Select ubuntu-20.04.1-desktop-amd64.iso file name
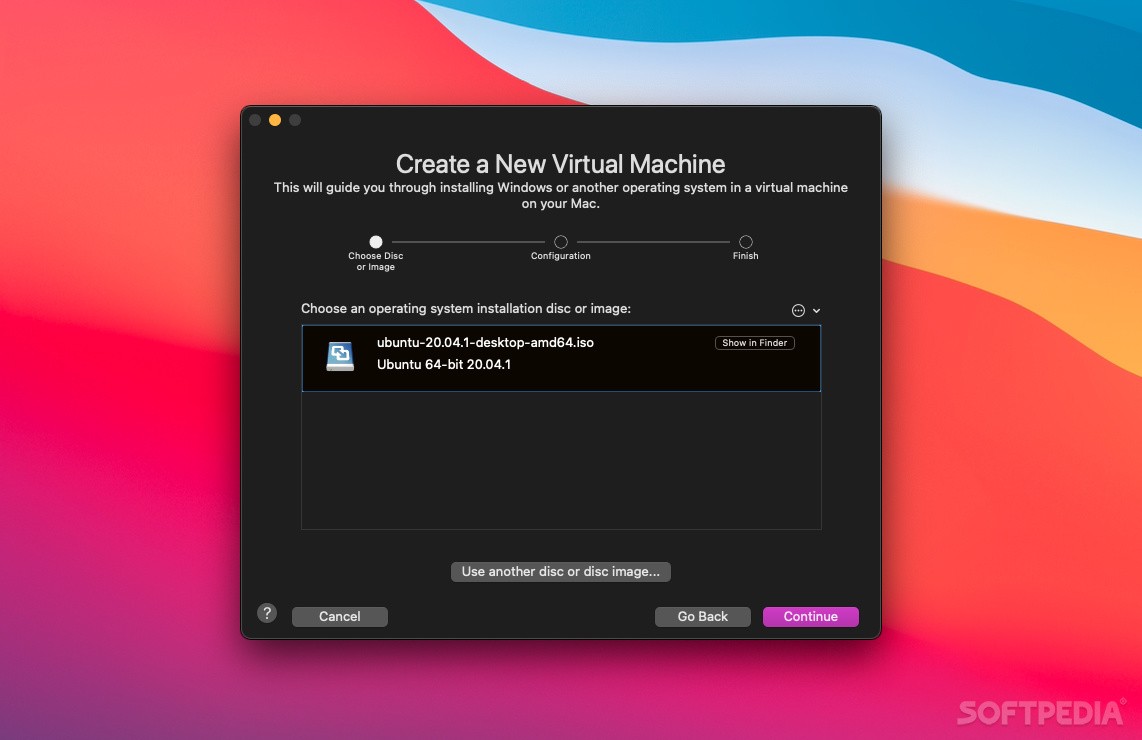 (485, 342)
